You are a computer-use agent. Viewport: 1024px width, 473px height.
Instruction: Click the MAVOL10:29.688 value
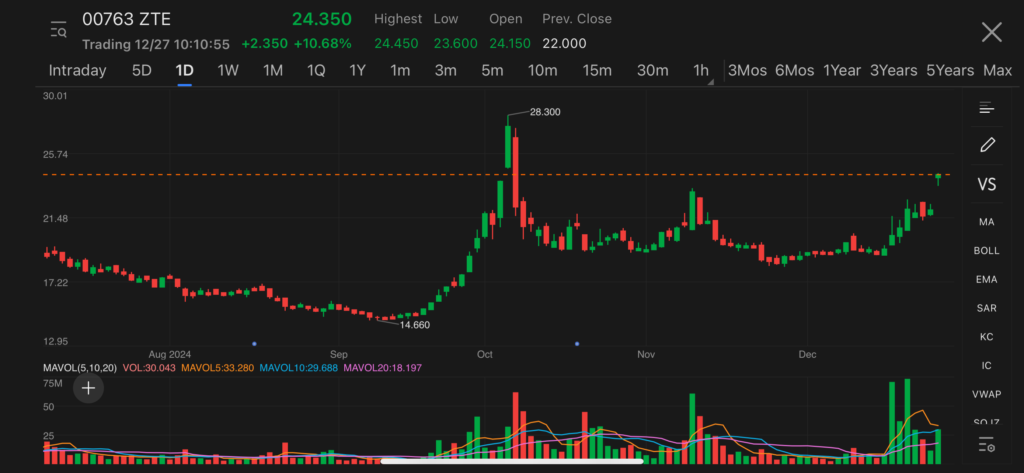298,368
